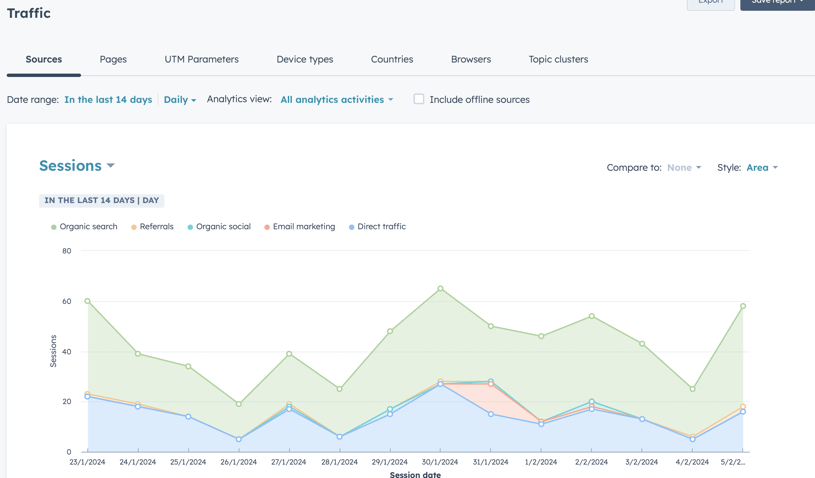This screenshot has width=815, height=478.
Task: Click the Organic search point on 2/2/2024
Action: coord(591,316)
